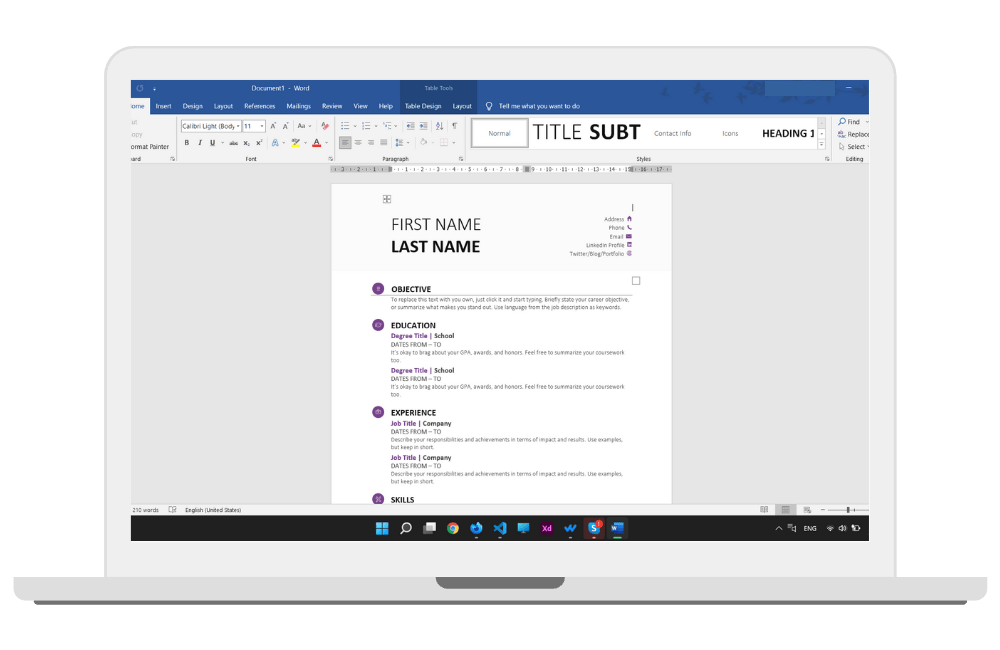This screenshot has height=650, width=1000.
Task: Expand highlight color dropdown arrow
Action: click(x=305, y=143)
